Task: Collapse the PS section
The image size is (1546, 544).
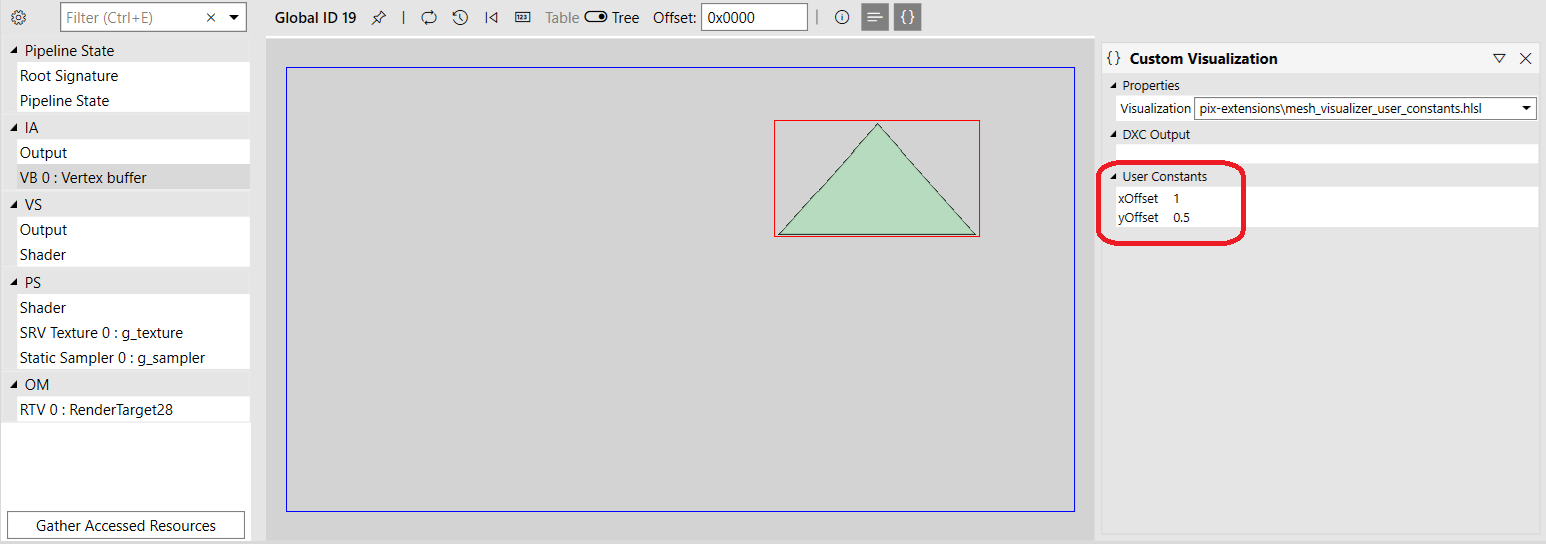Action: pos(14,283)
